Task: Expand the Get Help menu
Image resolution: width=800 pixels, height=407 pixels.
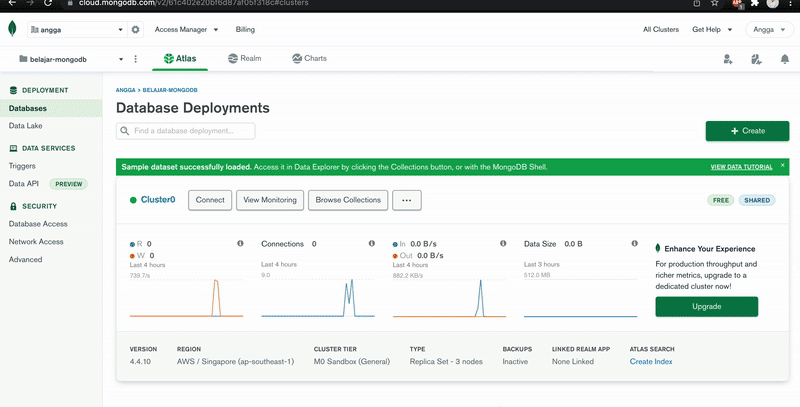Action: coord(712,30)
